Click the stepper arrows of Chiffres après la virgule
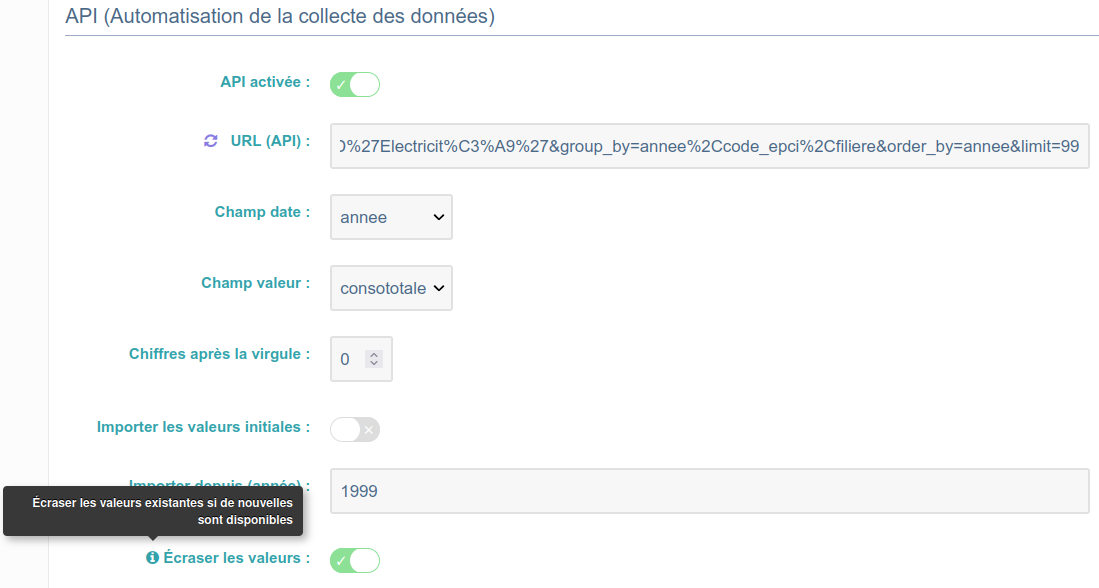The width and height of the screenshot is (1099, 588). coord(374,359)
